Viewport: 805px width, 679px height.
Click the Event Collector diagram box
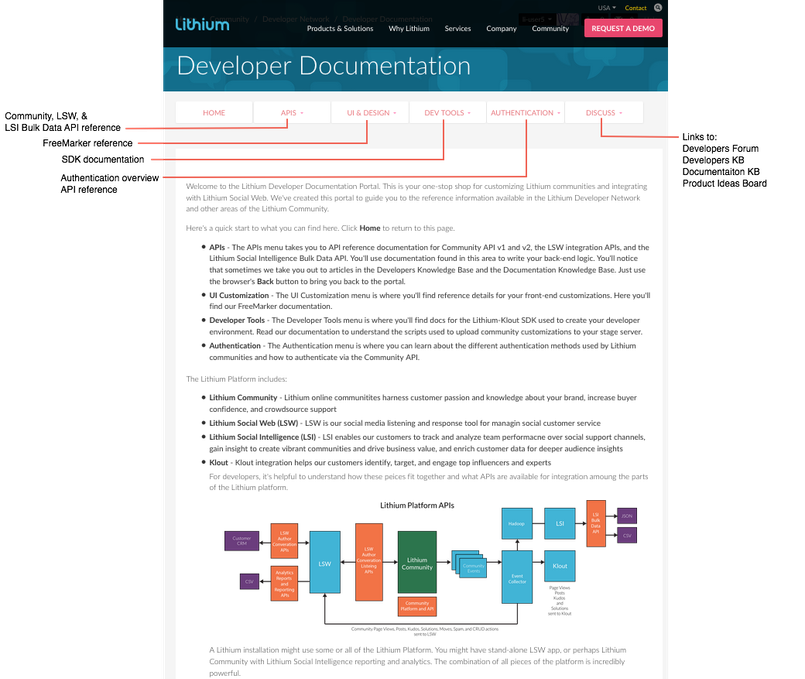point(517,577)
